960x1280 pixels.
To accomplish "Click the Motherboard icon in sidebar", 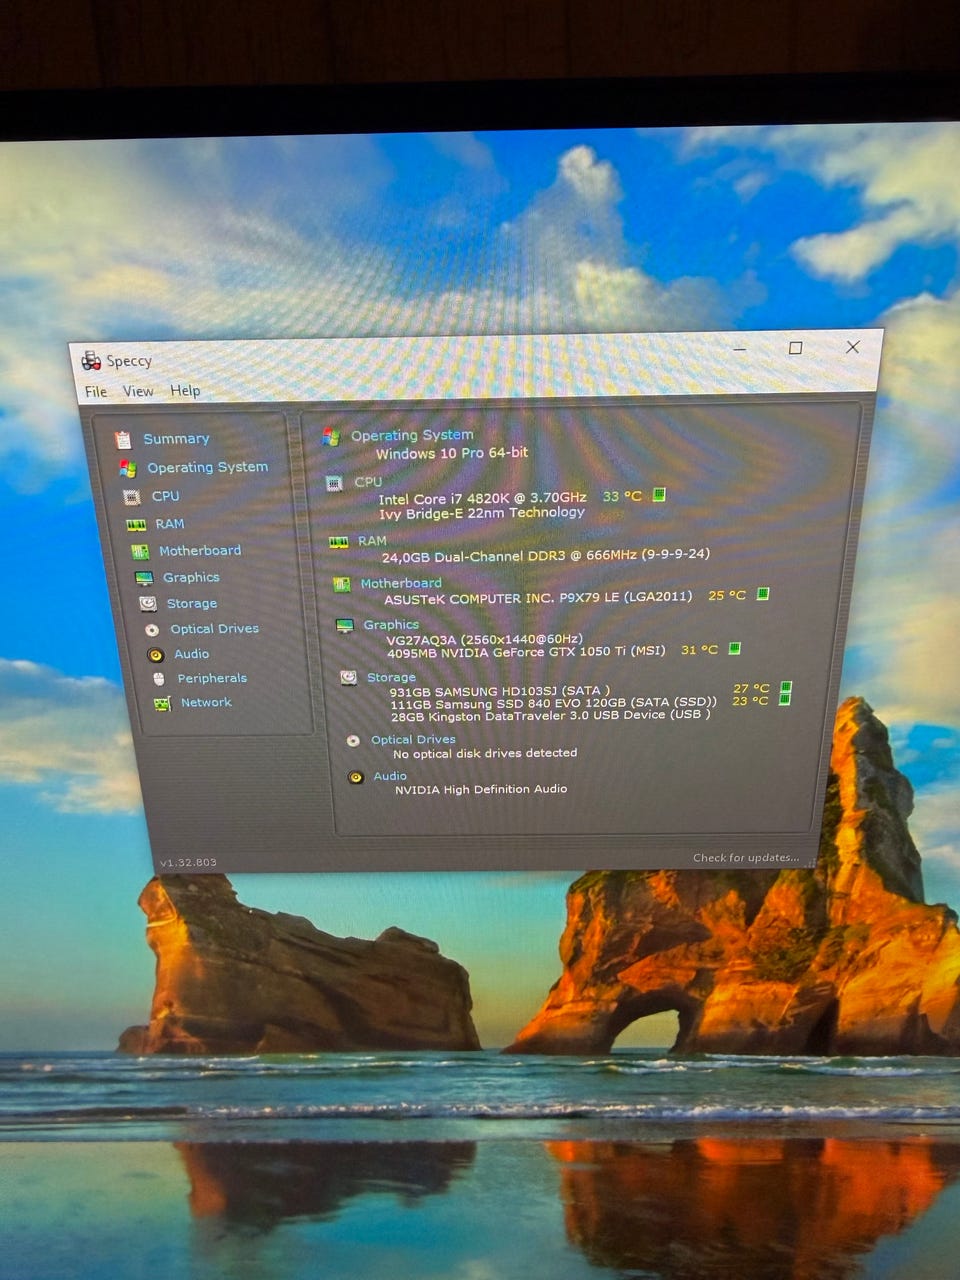I will (140, 552).
